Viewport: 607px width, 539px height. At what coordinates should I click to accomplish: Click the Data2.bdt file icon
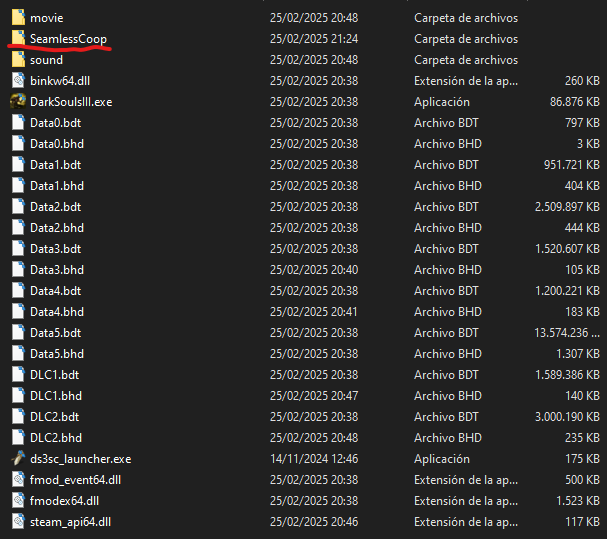click(x=18, y=207)
